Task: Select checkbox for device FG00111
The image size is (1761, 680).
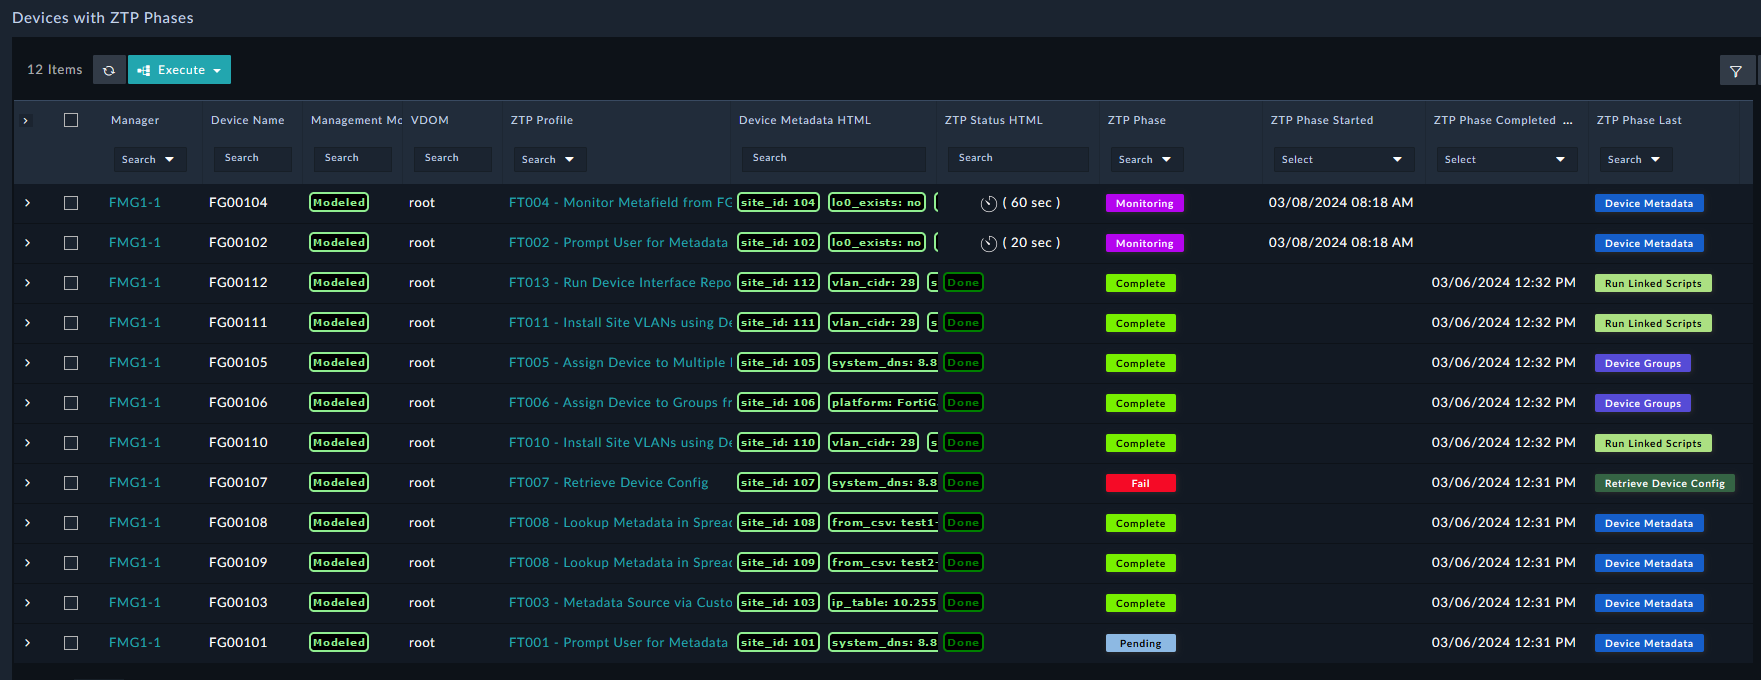Action: tap(71, 323)
